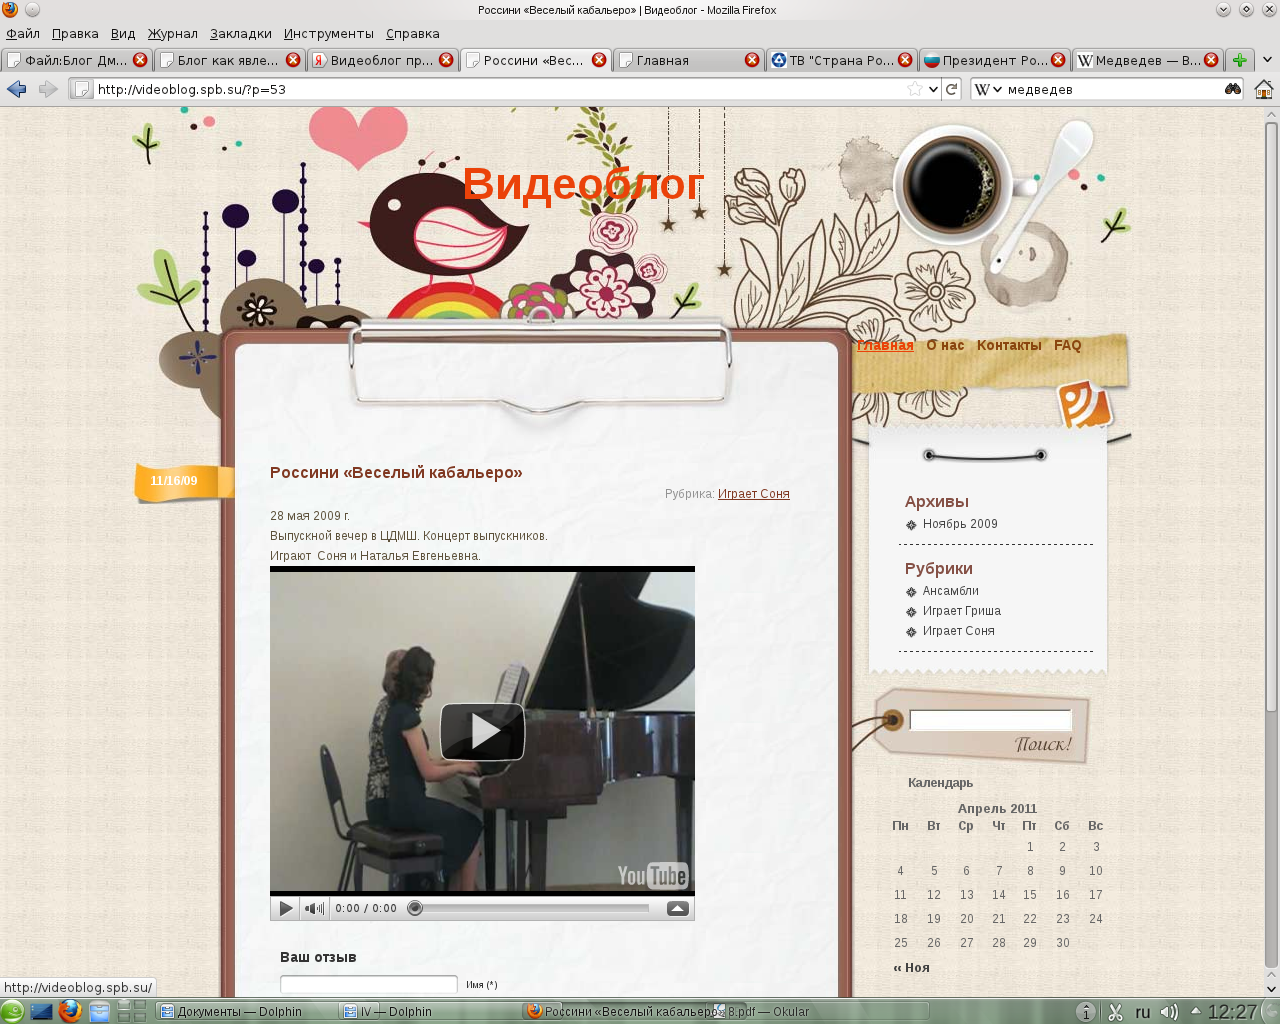Toggle mute on the video player

click(x=314, y=908)
